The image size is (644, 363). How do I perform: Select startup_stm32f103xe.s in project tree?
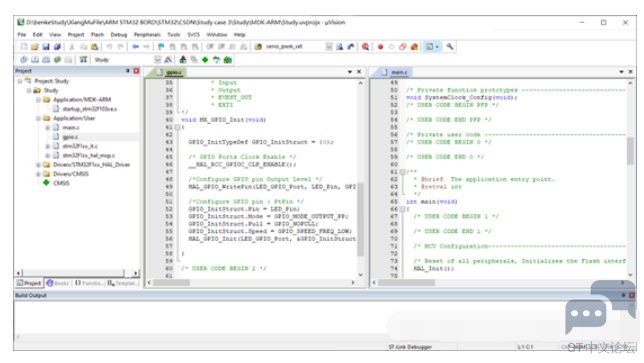[90, 109]
